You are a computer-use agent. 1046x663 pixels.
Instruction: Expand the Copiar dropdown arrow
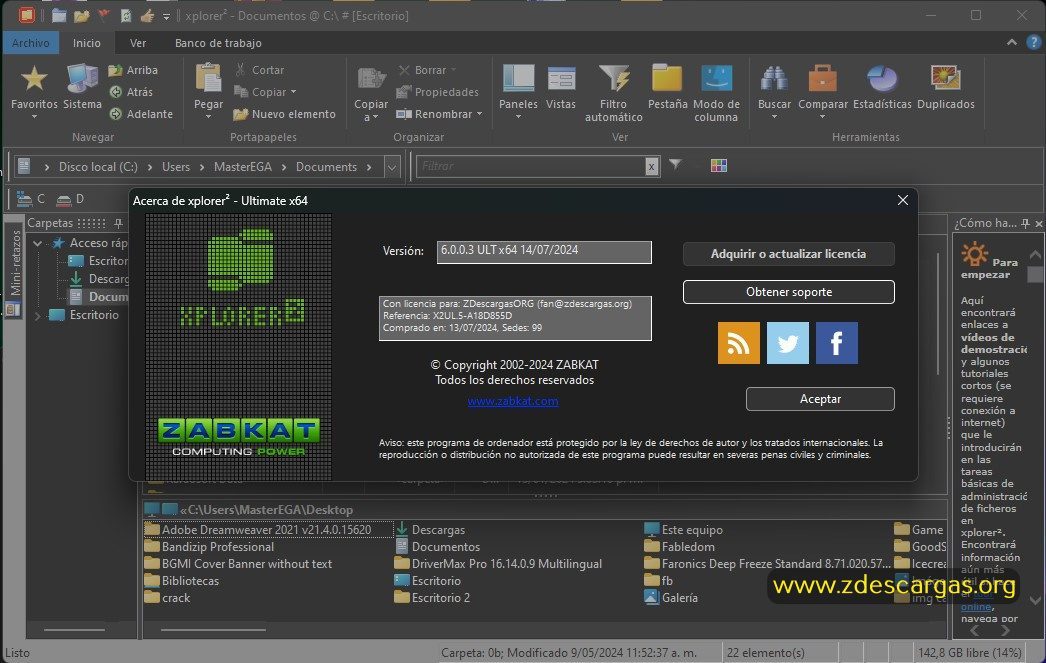coord(293,92)
